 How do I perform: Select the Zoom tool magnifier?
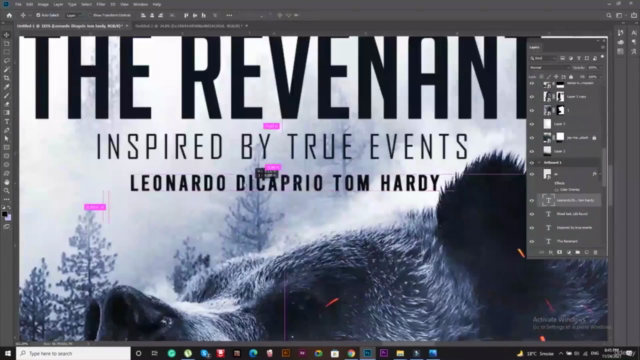click(x=7, y=191)
